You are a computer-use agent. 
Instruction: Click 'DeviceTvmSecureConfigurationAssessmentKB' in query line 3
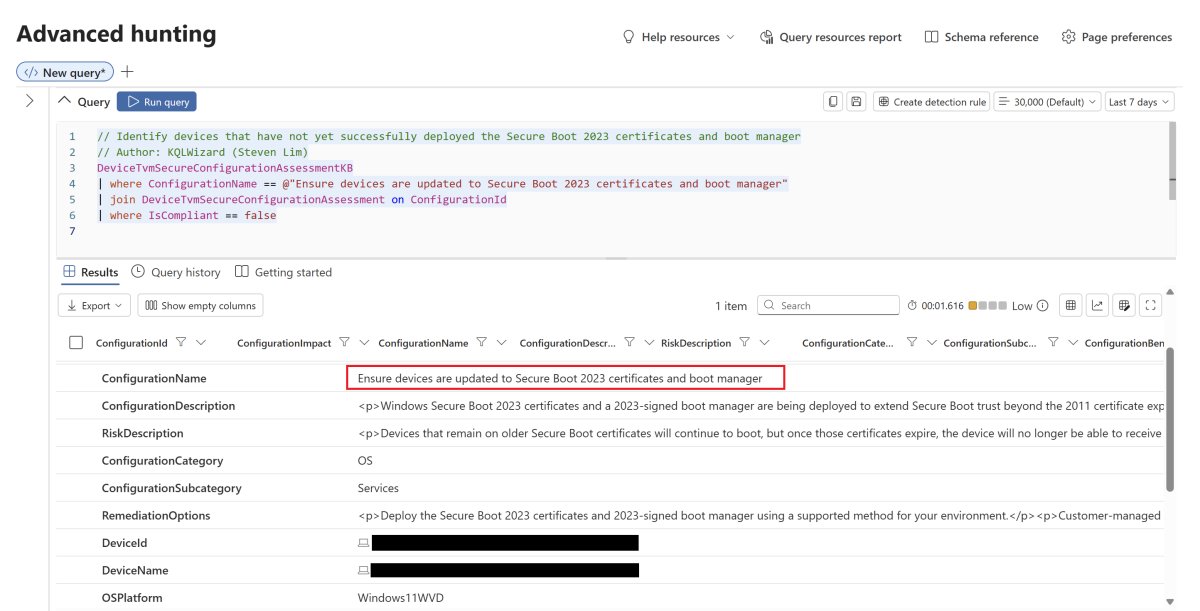point(225,168)
